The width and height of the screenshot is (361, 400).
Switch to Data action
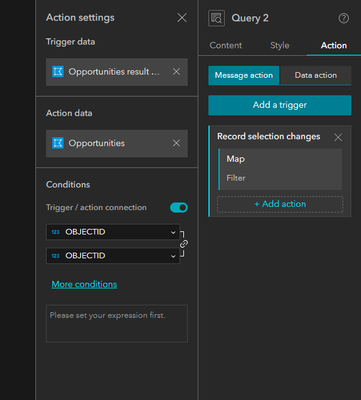point(315,75)
